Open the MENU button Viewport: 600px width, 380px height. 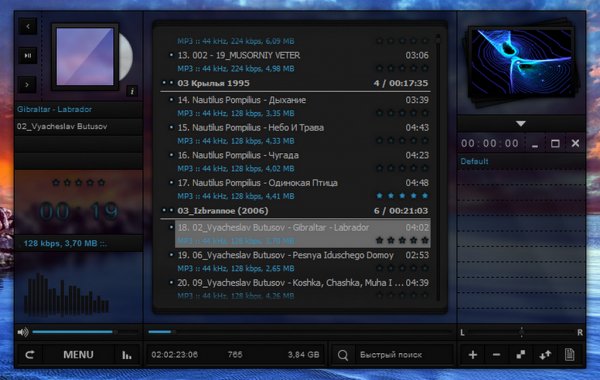pos(78,355)
